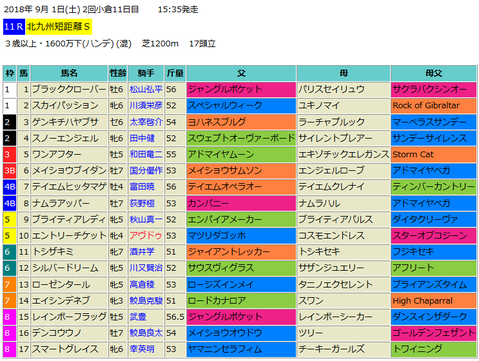Open jockey 幸英明 link
Screen dimensions: 479x361
142,349
